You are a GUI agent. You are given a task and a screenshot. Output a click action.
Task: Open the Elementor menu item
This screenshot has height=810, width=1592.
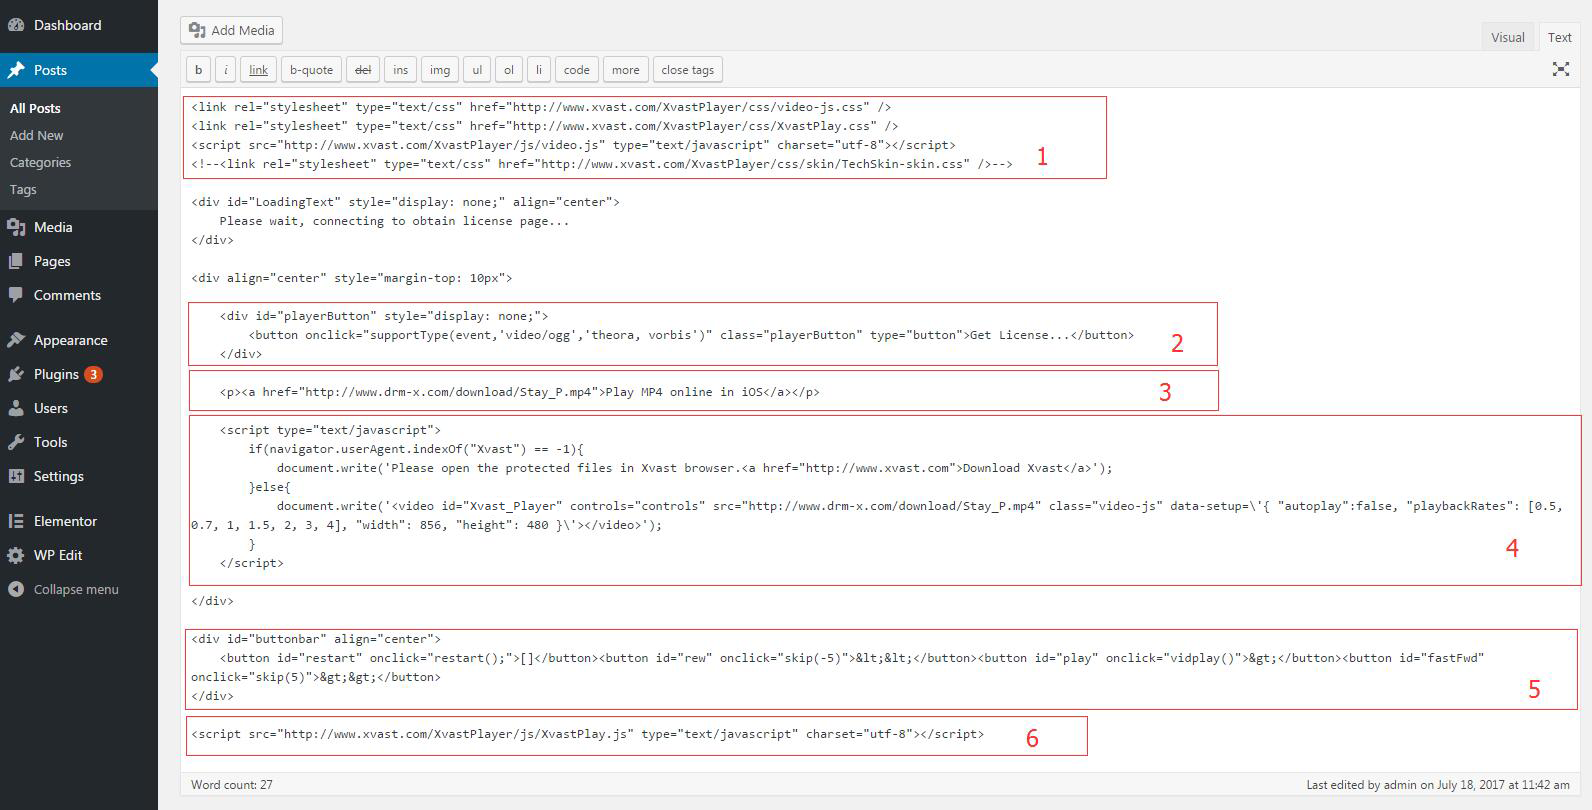pyautogui.click(x=79, y=521)
